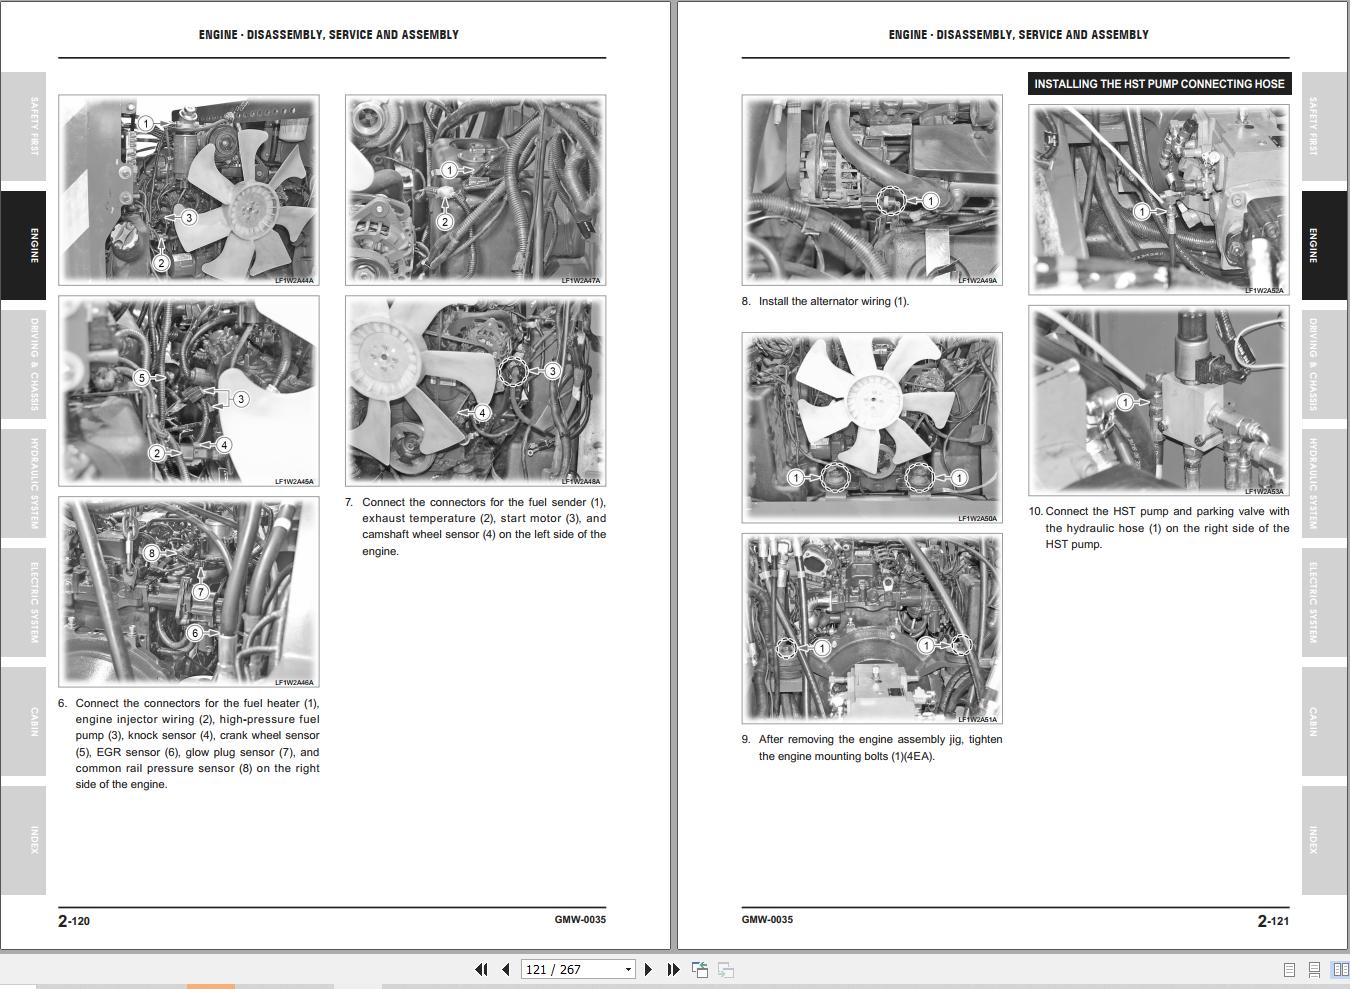
Task: Click right-page ELECTRIC SYSTEM tab
Action: (1324, 602)
